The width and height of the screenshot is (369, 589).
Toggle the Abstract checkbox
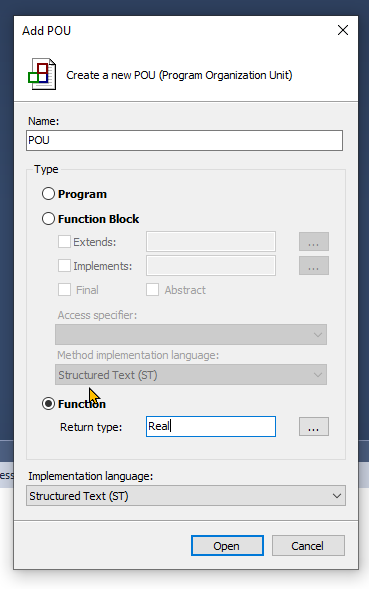152,290
